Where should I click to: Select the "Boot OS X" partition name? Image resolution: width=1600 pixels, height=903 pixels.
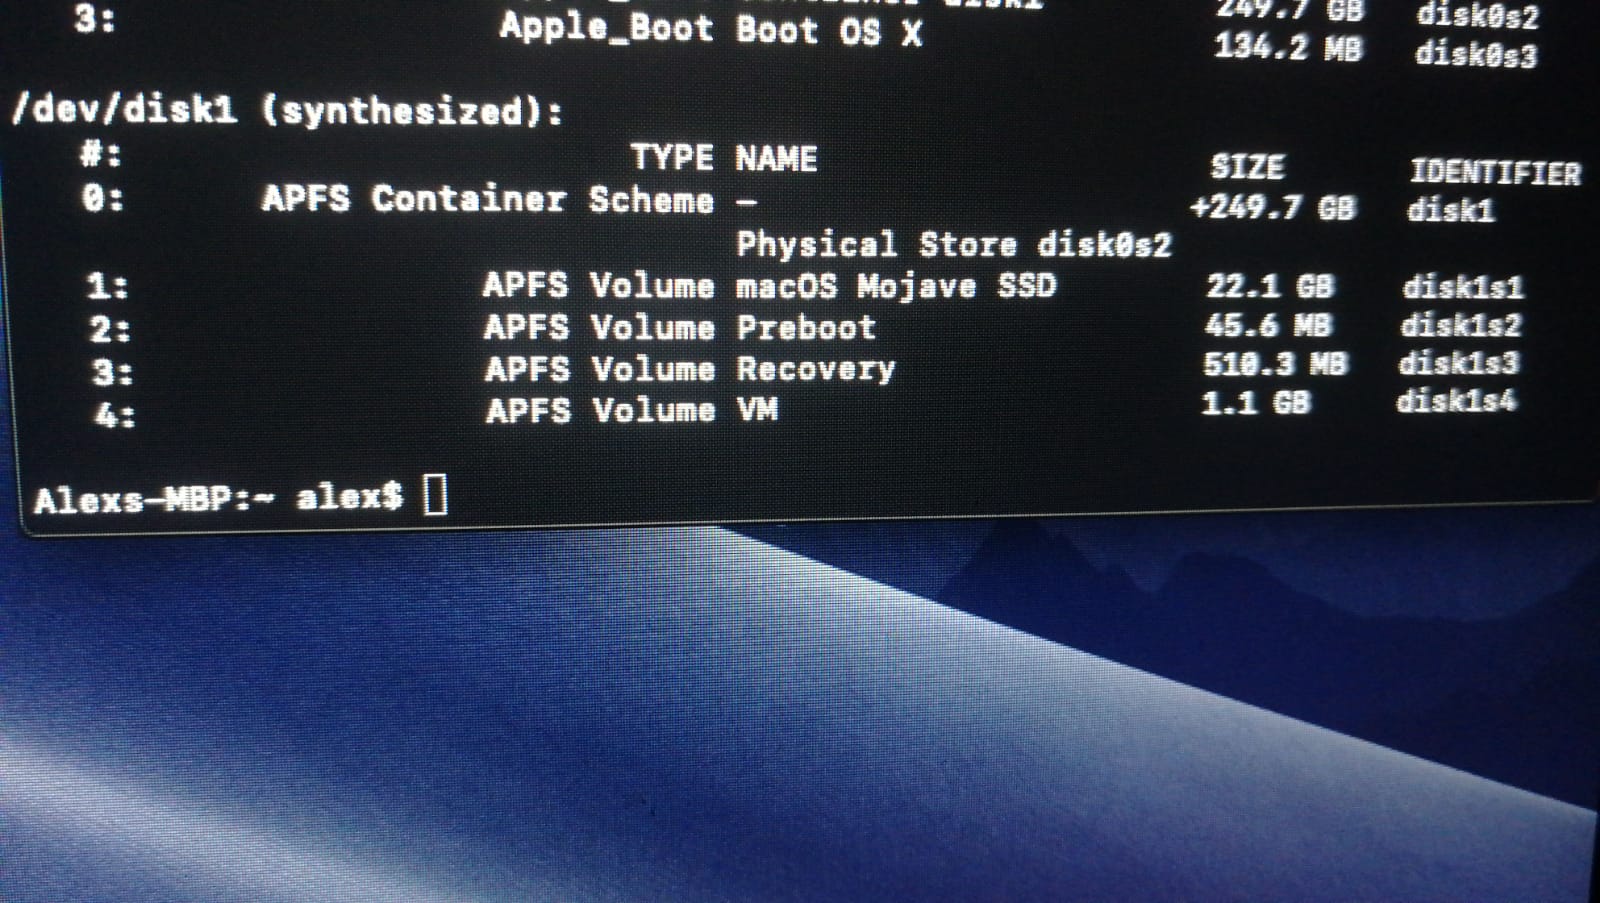click(829, 31)
